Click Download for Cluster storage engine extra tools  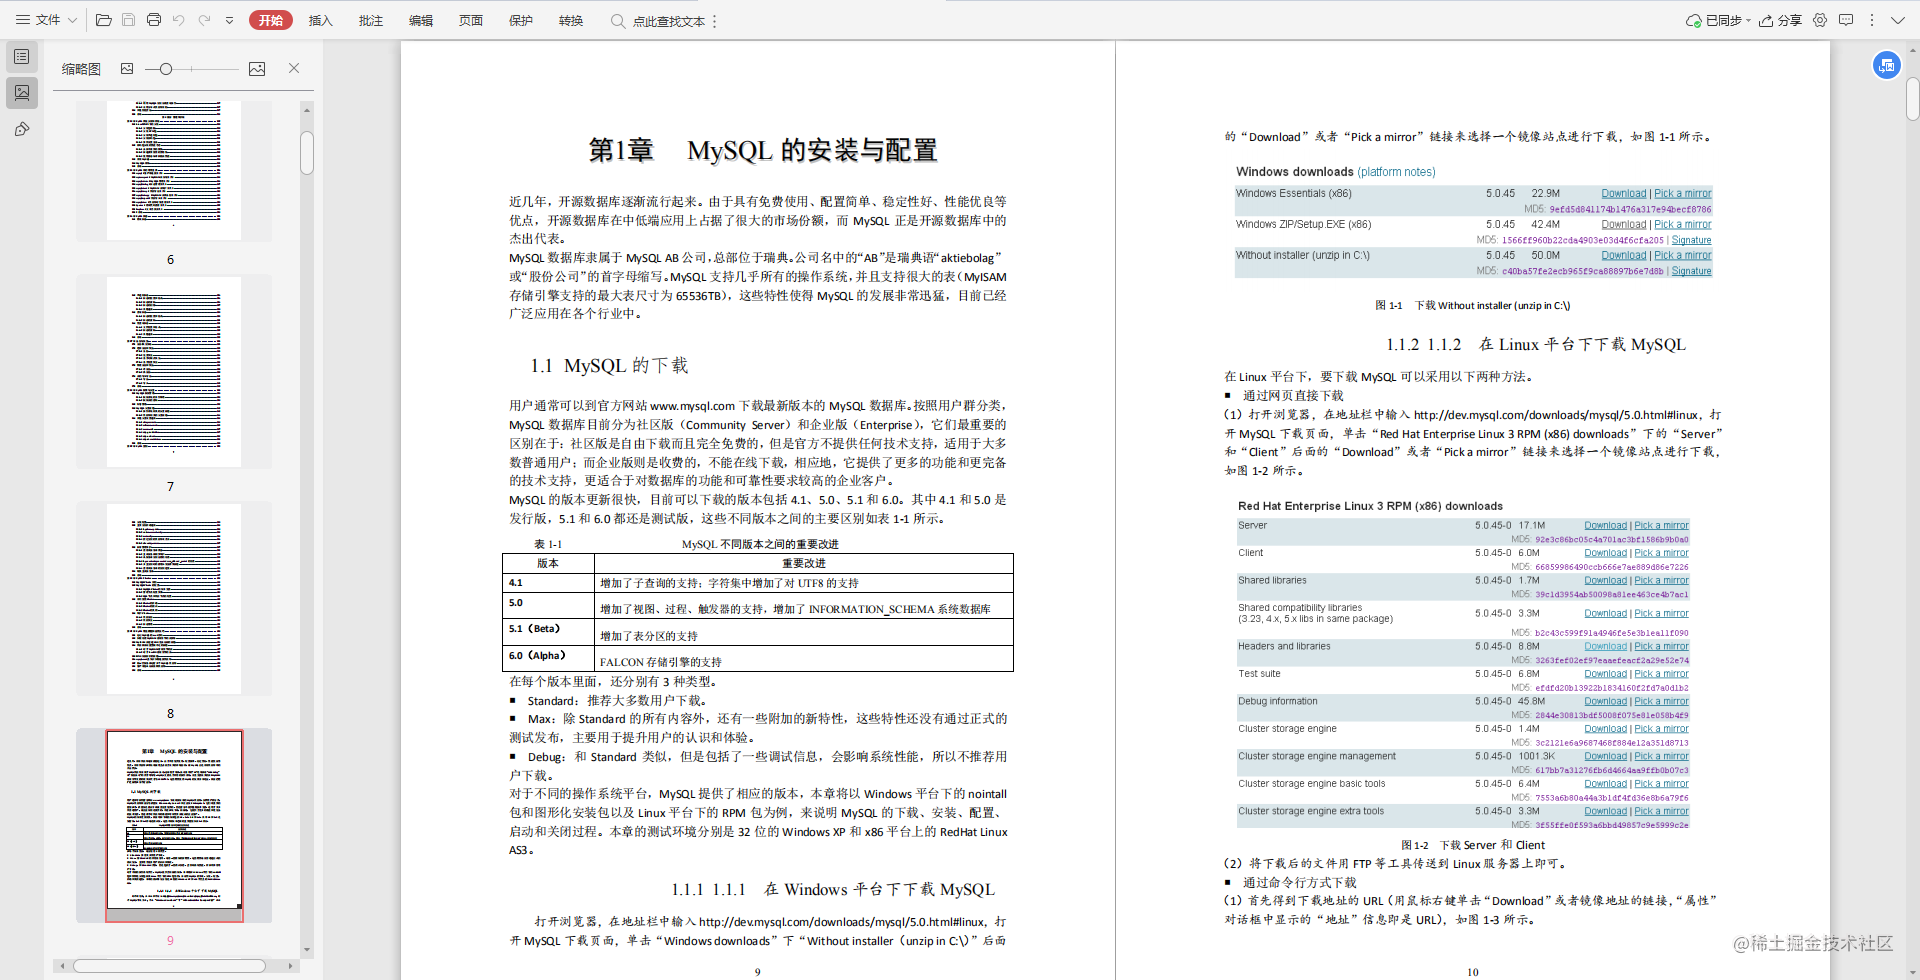coord(1605,812)
